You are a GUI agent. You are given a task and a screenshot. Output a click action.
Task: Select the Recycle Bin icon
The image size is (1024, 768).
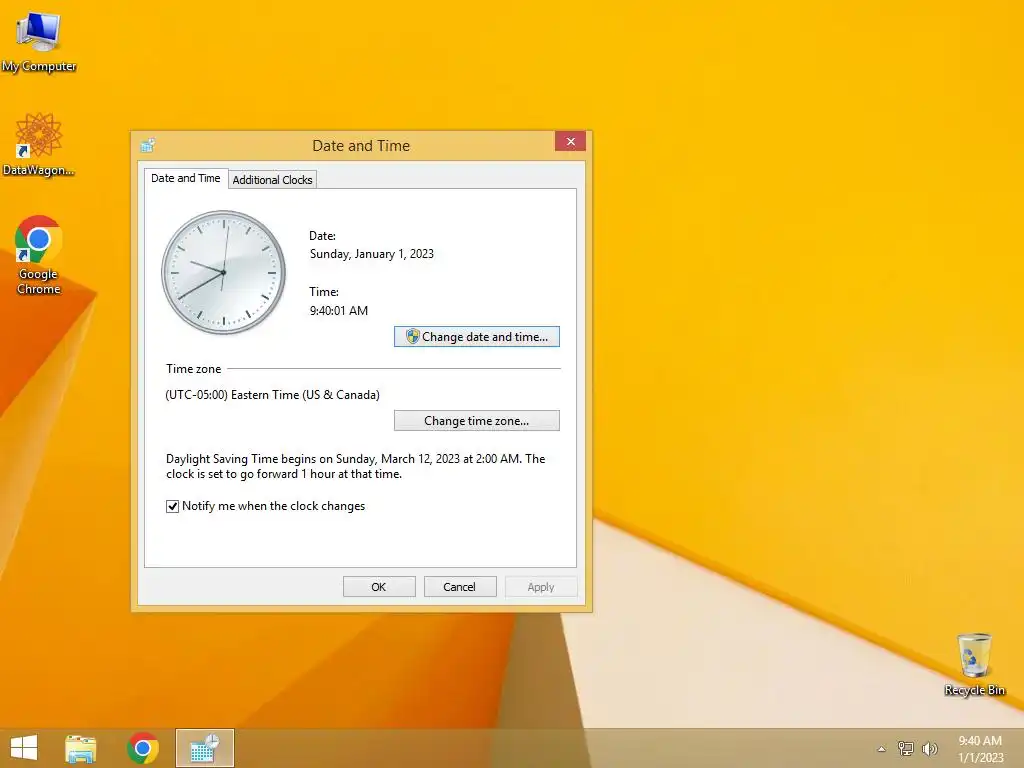point(974,664)
